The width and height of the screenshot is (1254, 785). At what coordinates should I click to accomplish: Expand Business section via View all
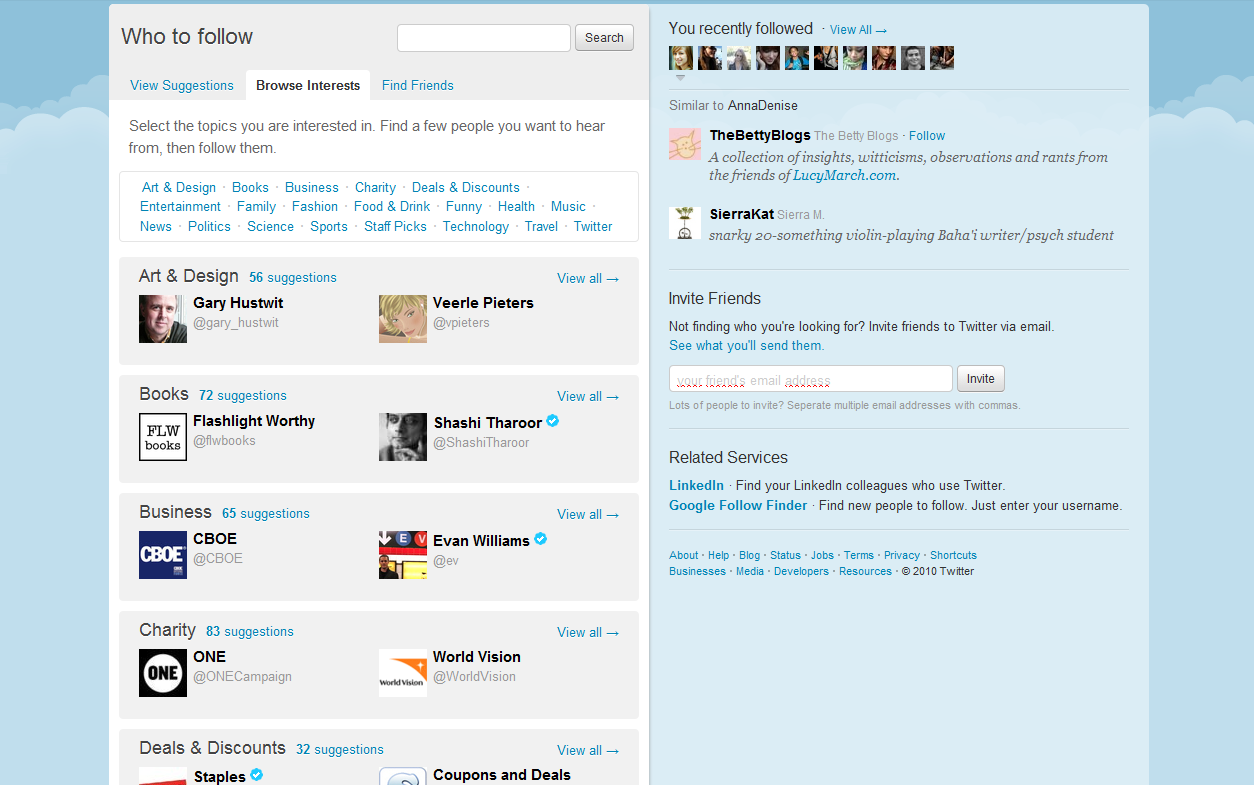[588, 514]
